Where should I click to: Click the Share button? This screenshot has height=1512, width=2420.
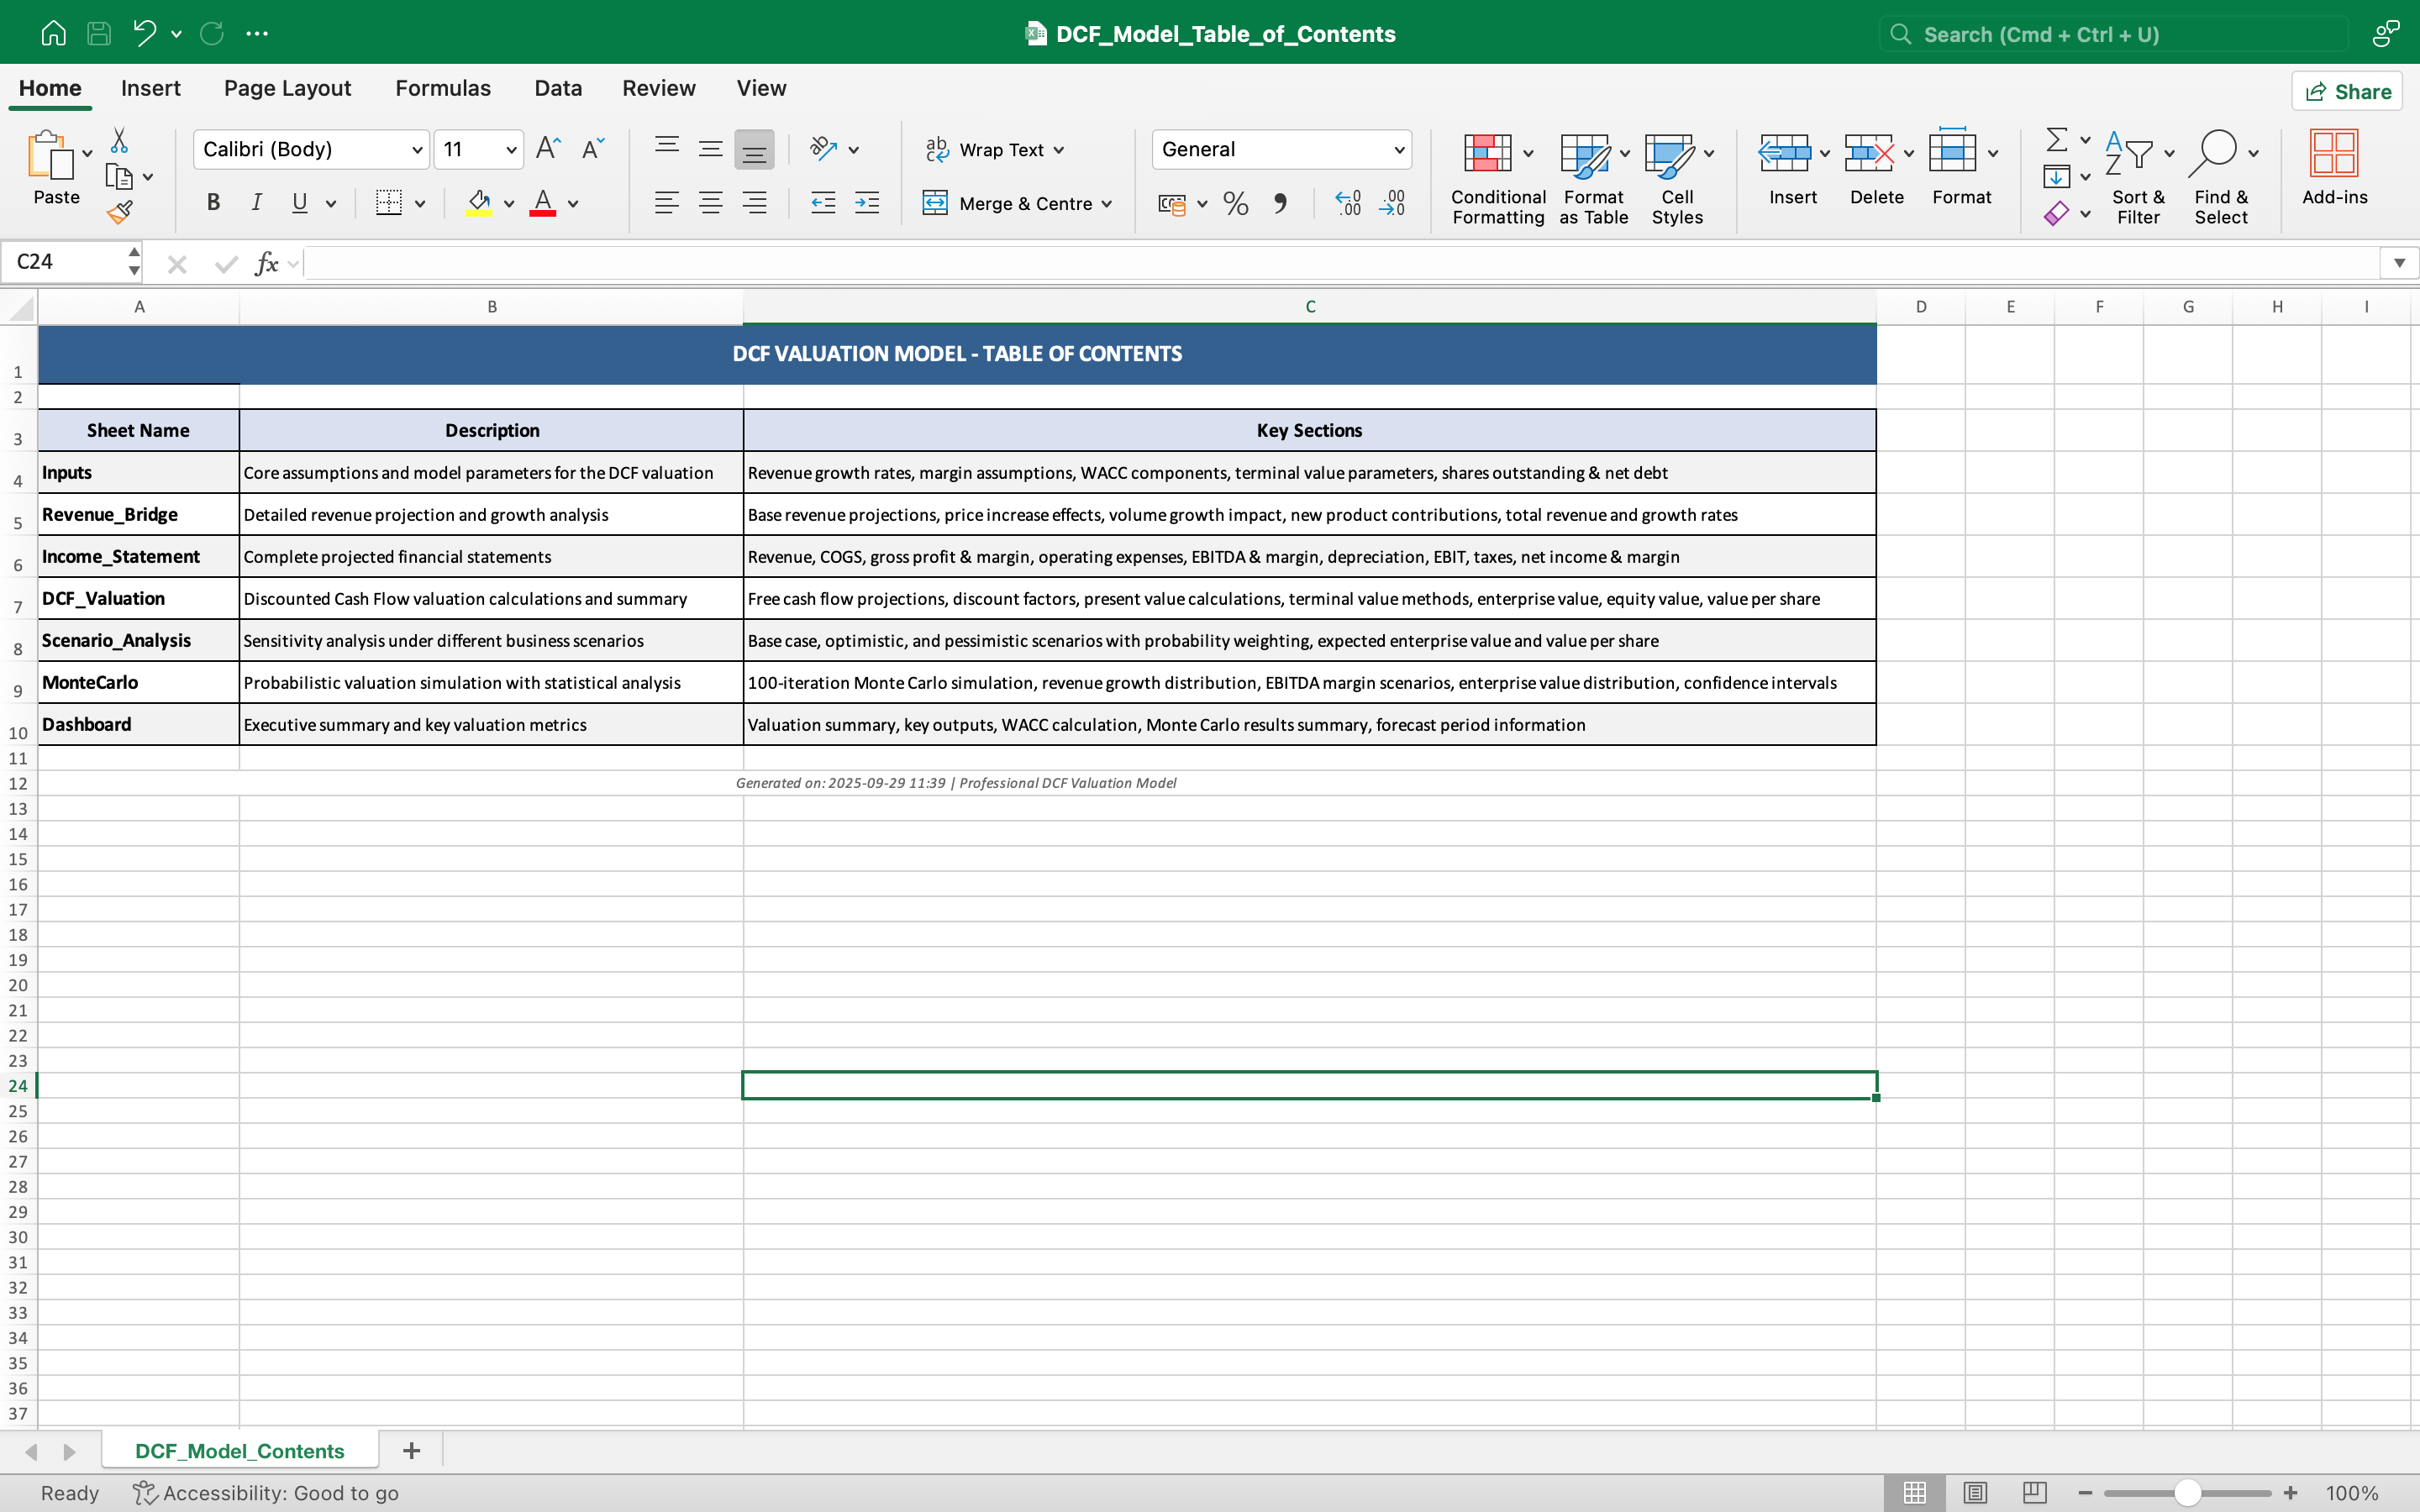2347,92
